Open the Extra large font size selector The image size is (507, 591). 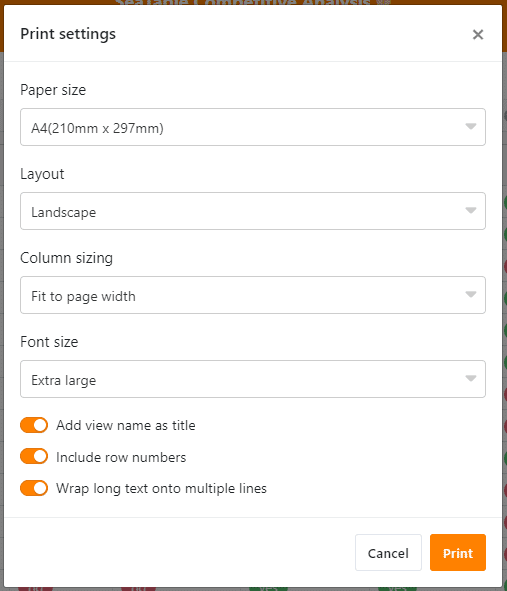point(253,379)
